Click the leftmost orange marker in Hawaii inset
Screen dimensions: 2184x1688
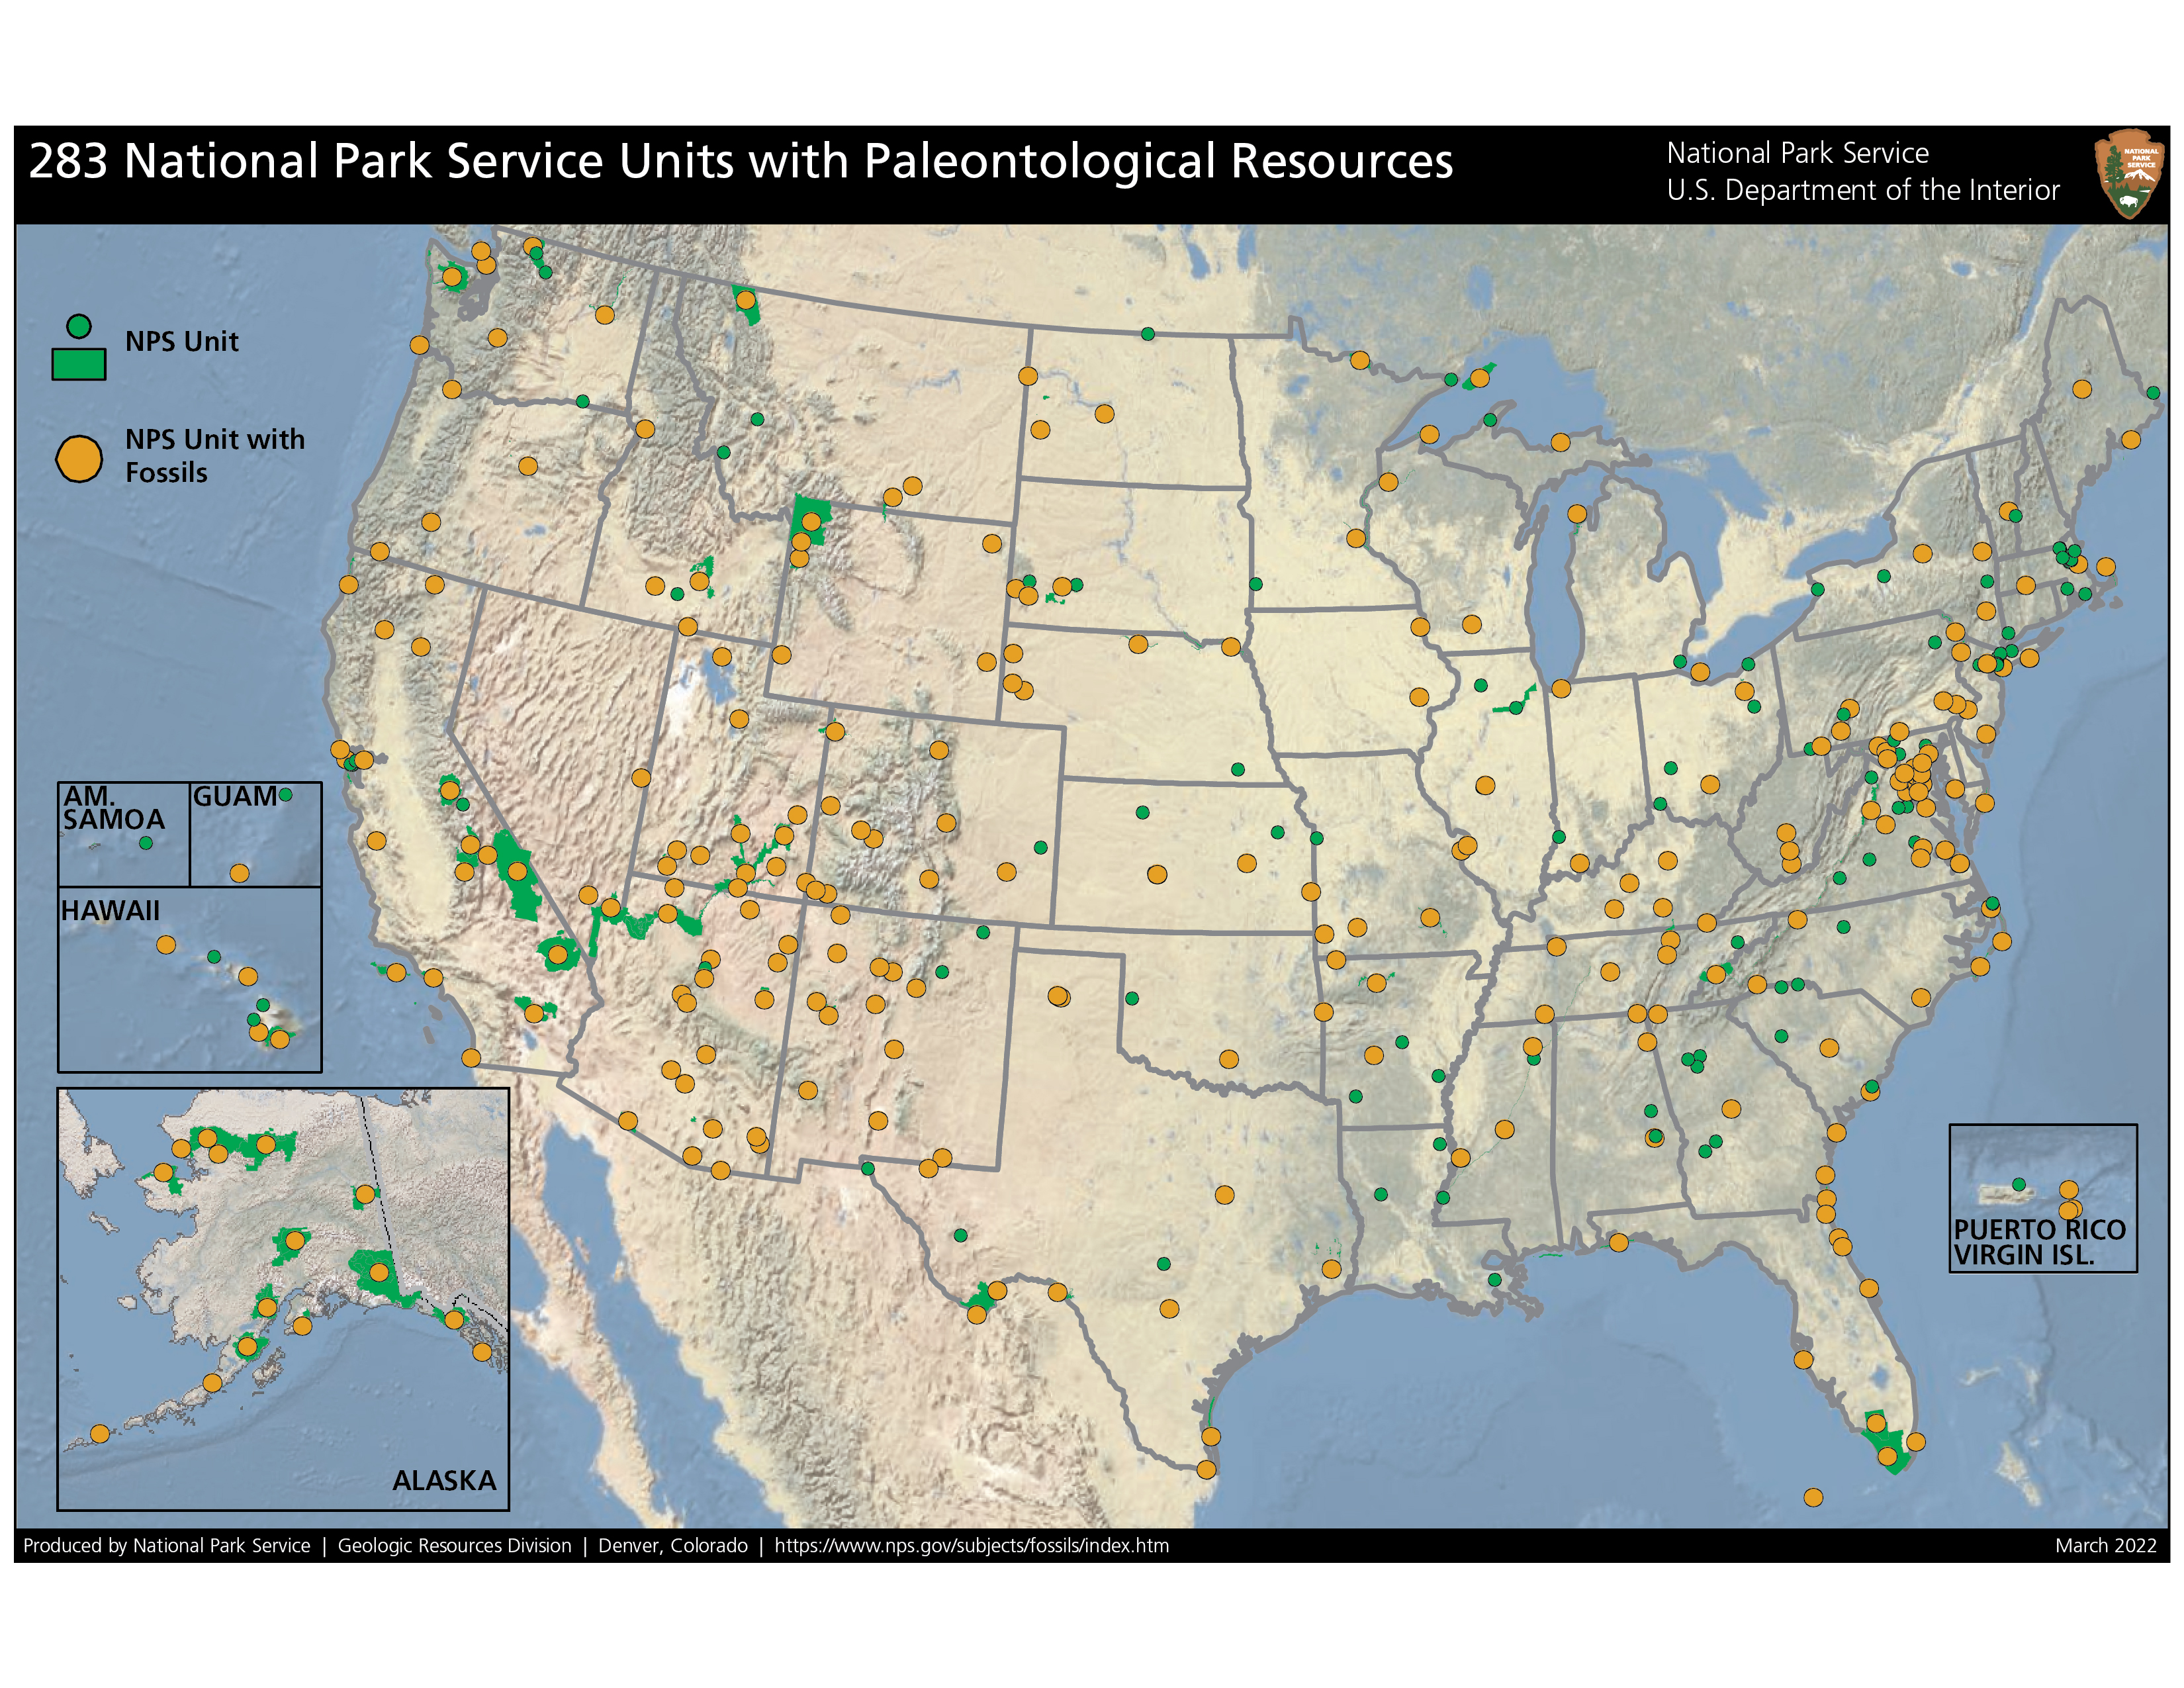pos(166,944)
